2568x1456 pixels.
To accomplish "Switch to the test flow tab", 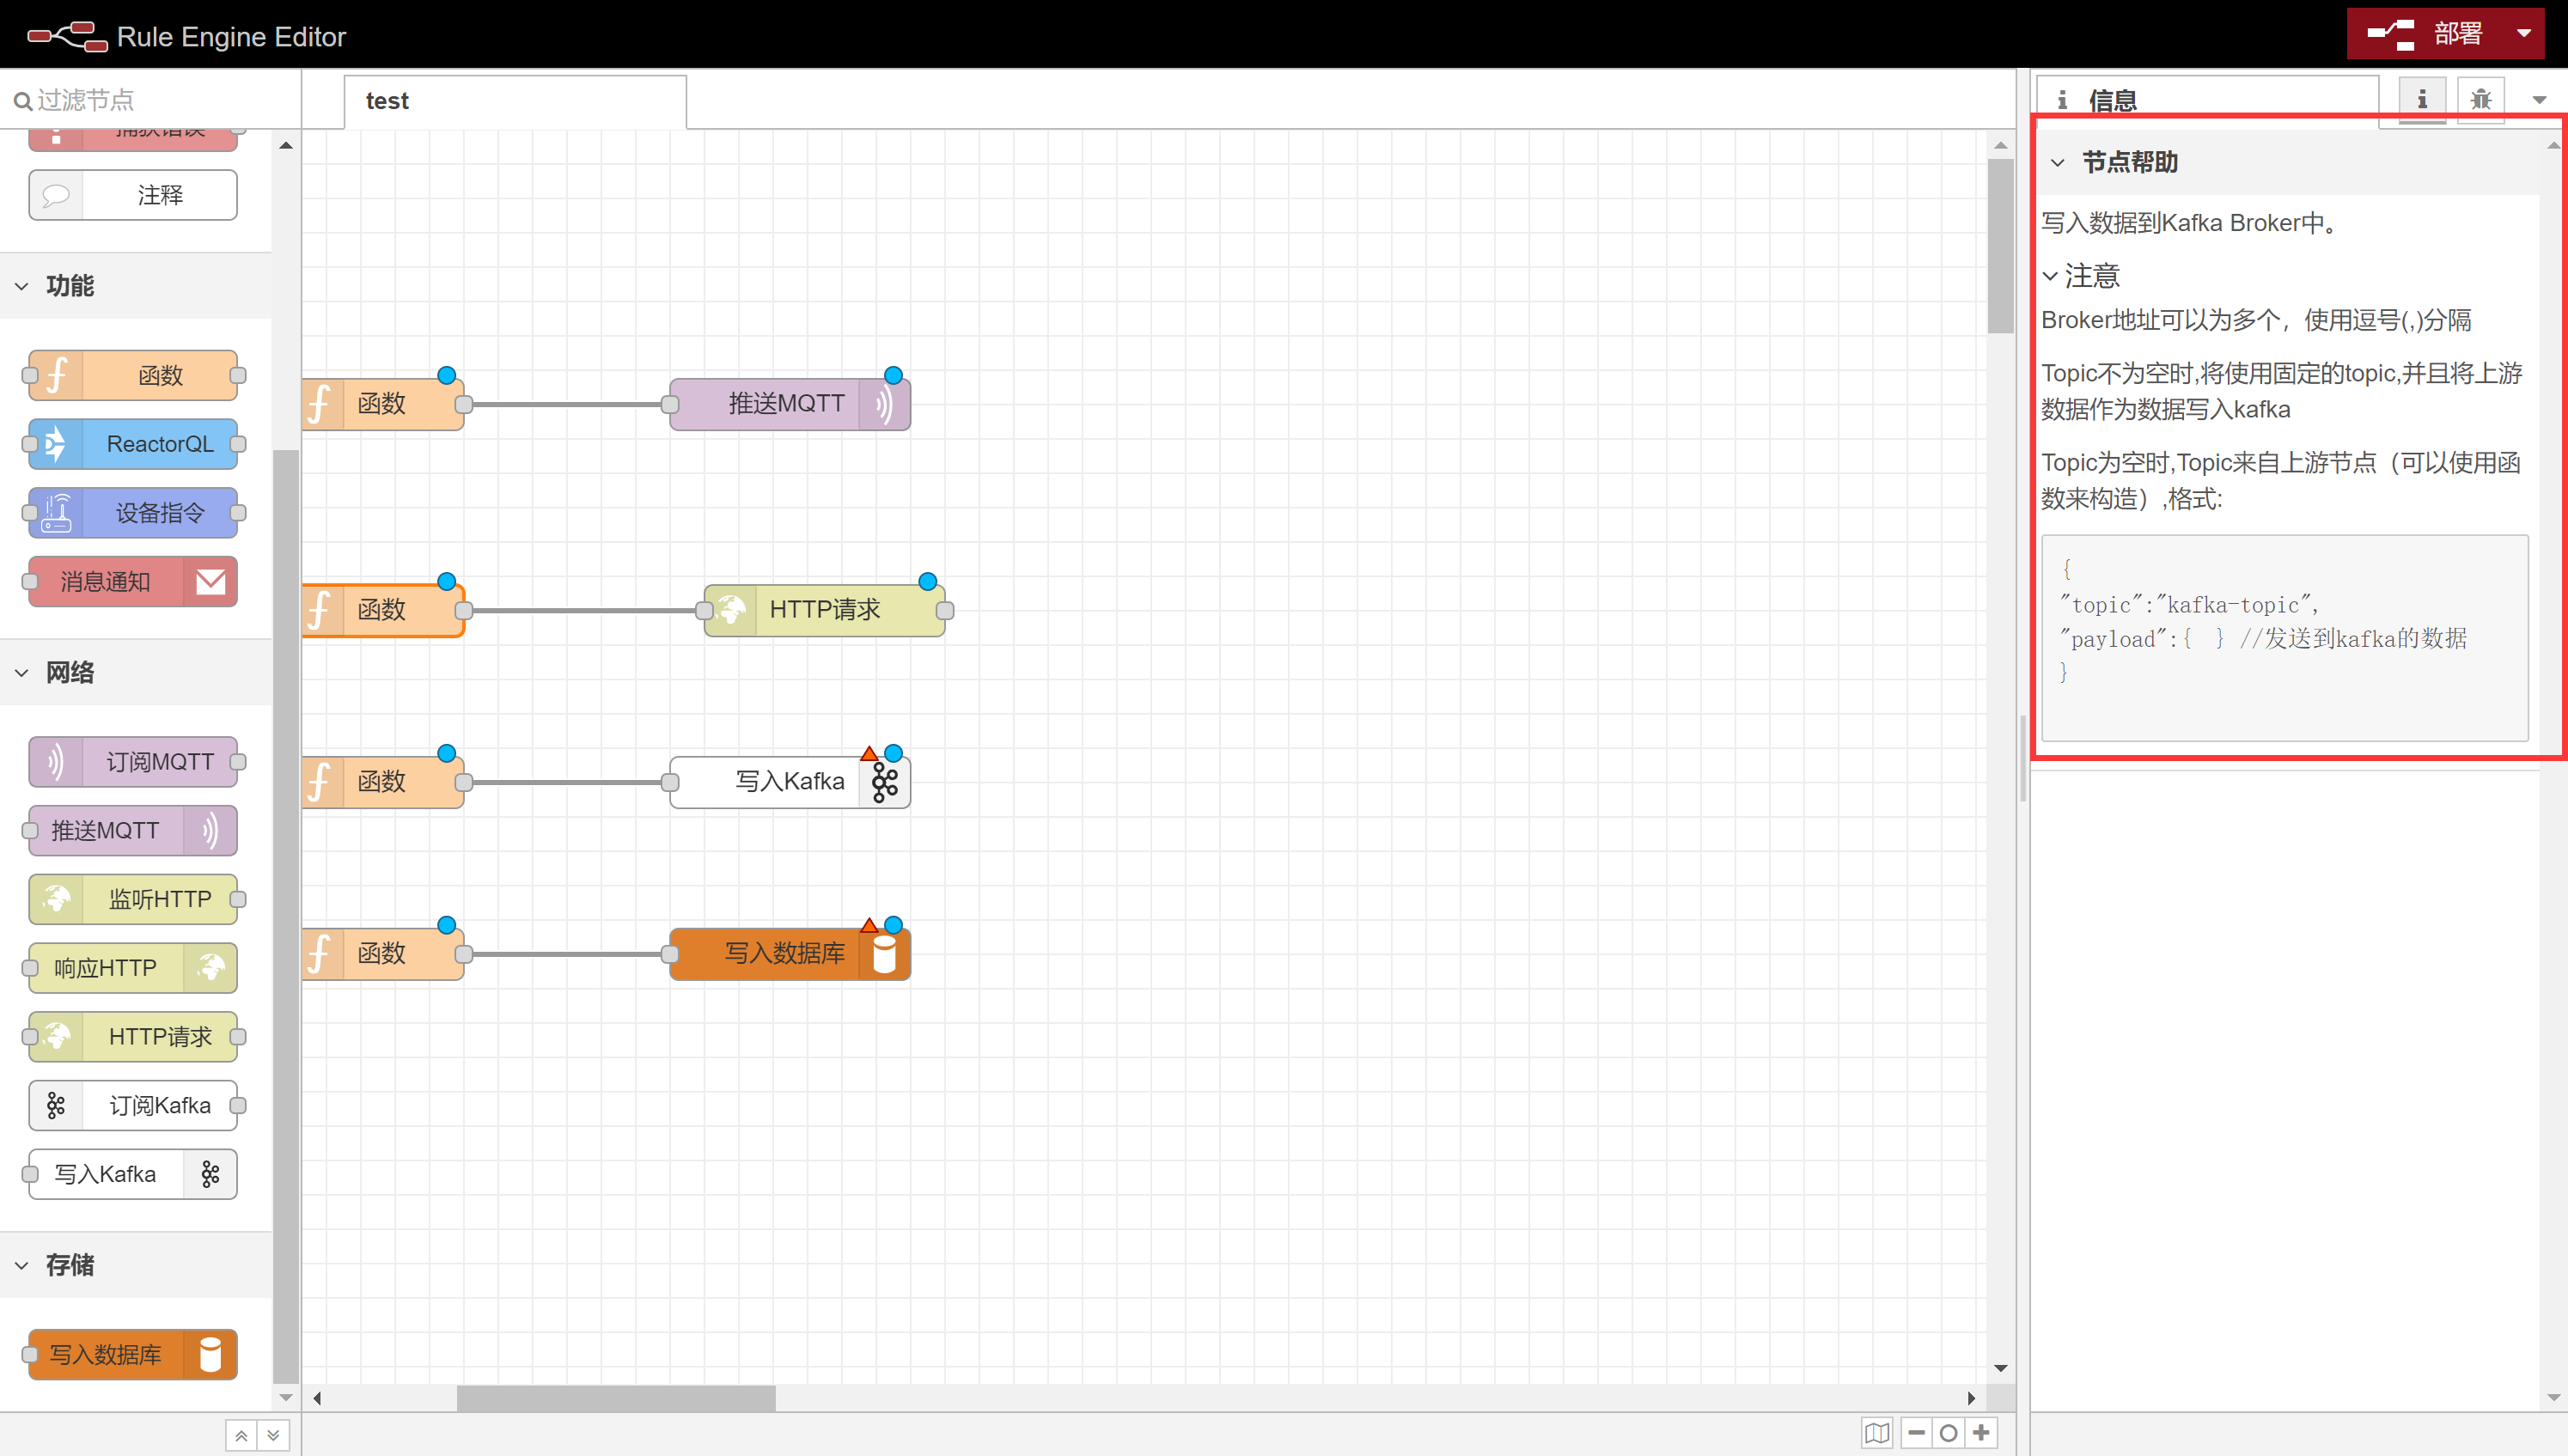I will pyautogui.click(x=515, y=101).
